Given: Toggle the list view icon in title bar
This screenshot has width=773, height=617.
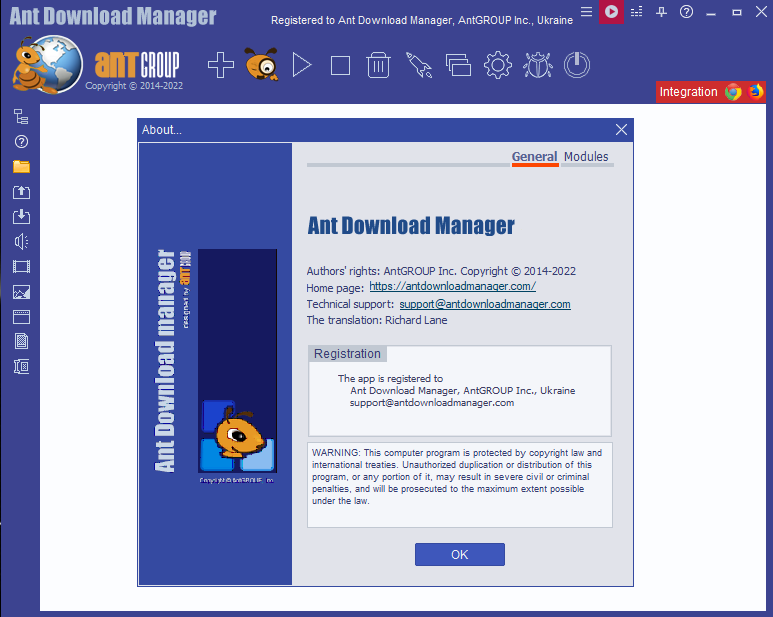Looking at the screenshot, I should (x=636, y=12).
